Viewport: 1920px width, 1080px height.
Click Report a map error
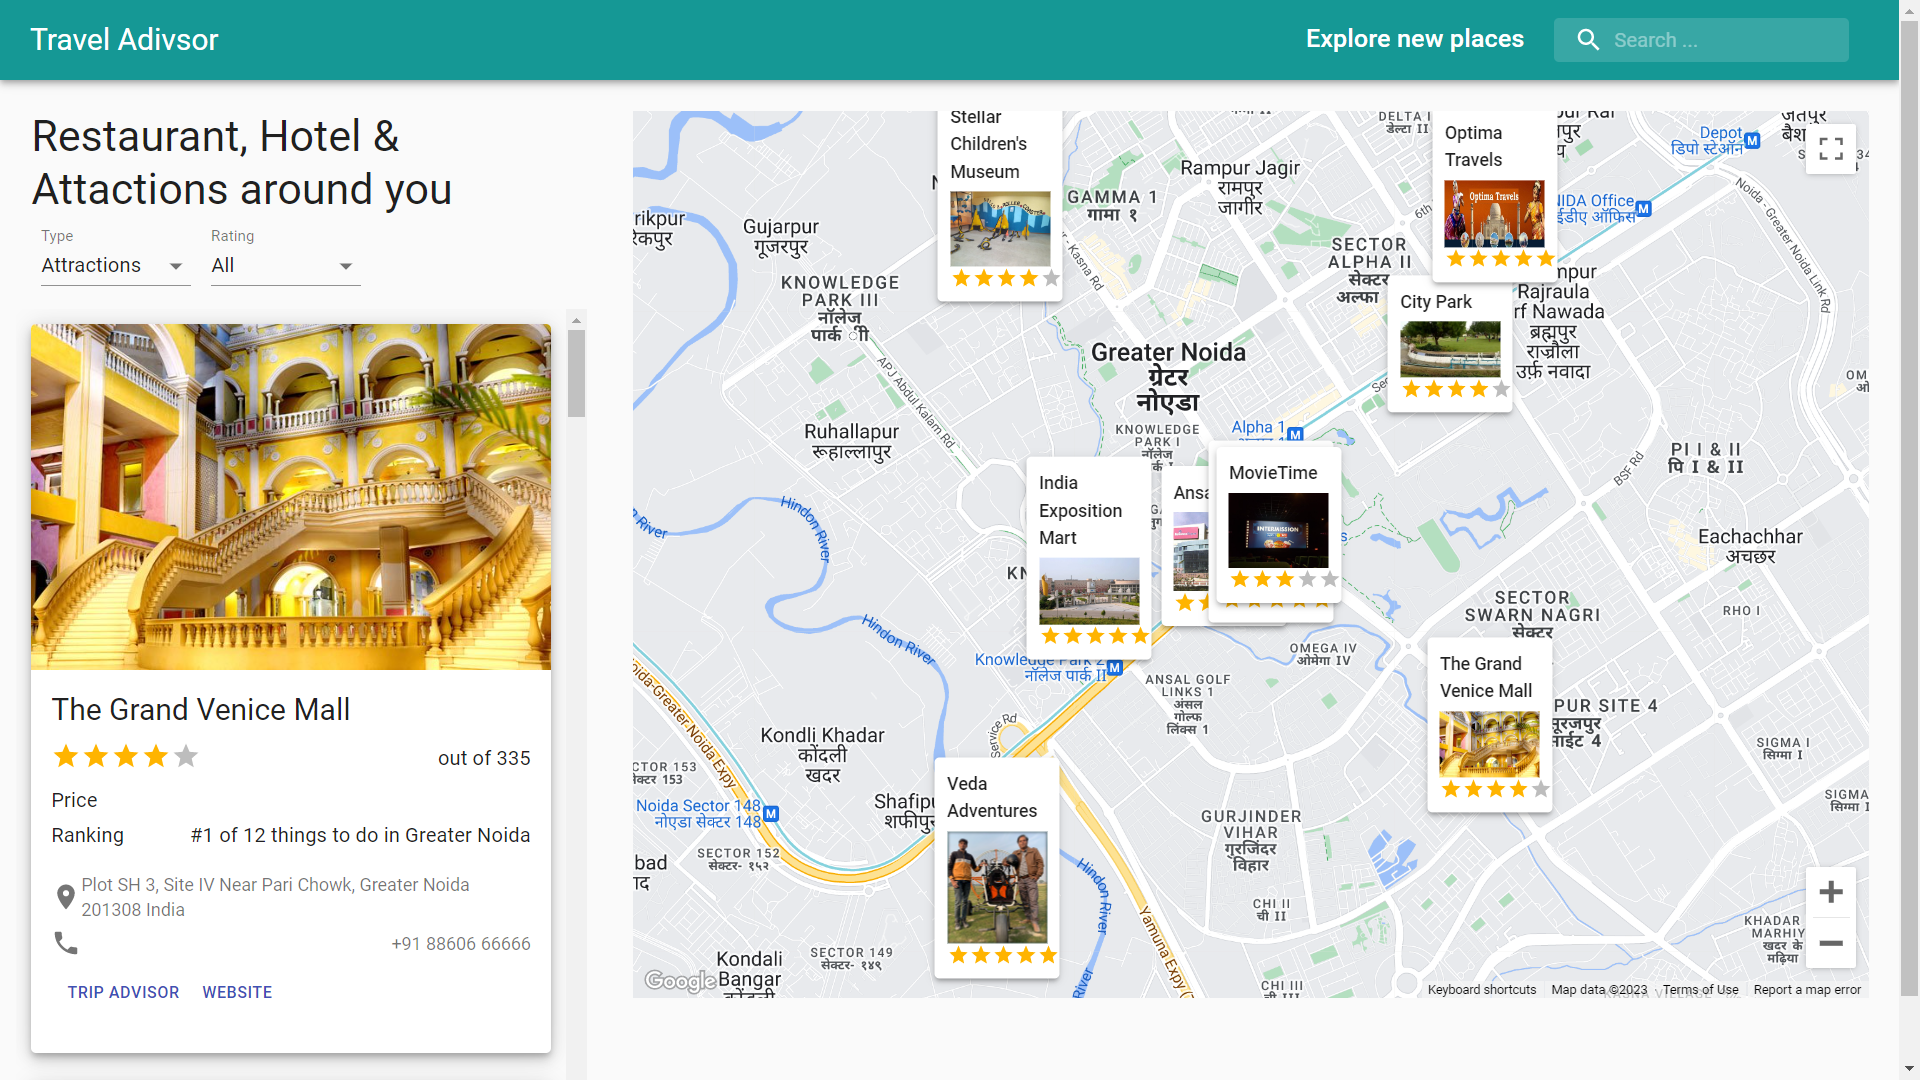(1809, 989)
